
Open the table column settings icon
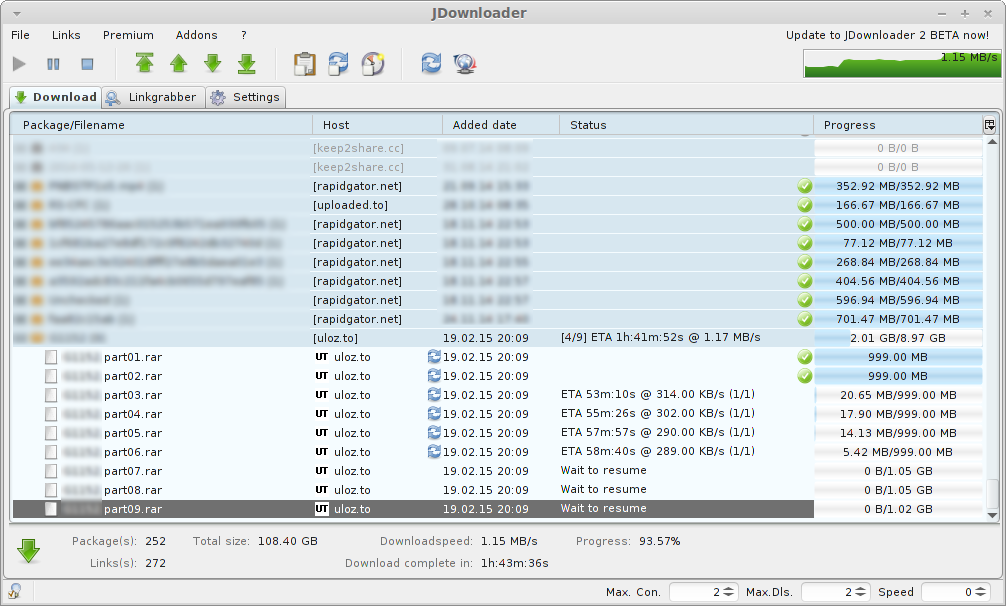[989, 125]
